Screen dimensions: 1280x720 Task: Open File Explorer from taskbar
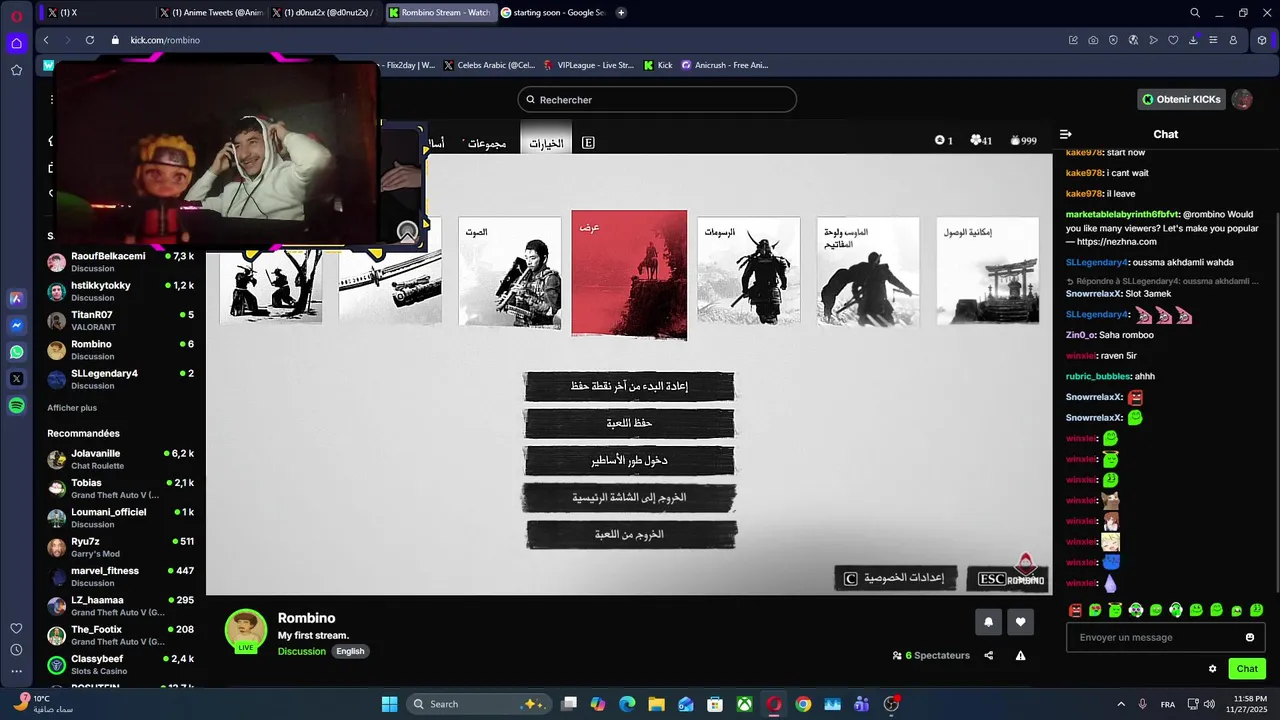[x=656, y=704]
